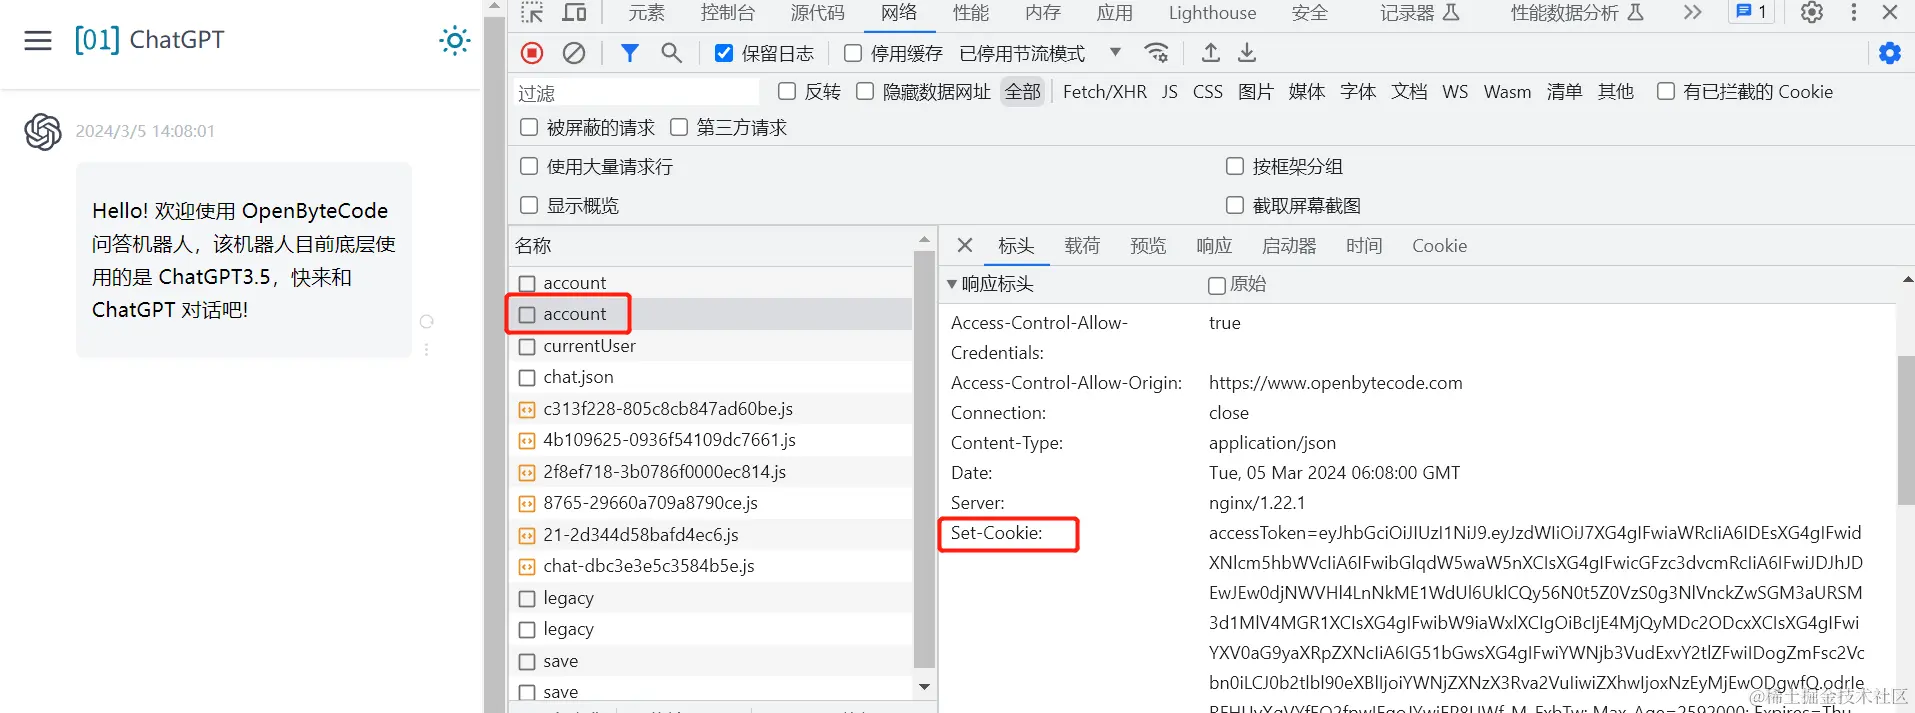This screenshot has width=1915, height=713.
Task: Open network settings blue gear
Action: click(1890, 53)
